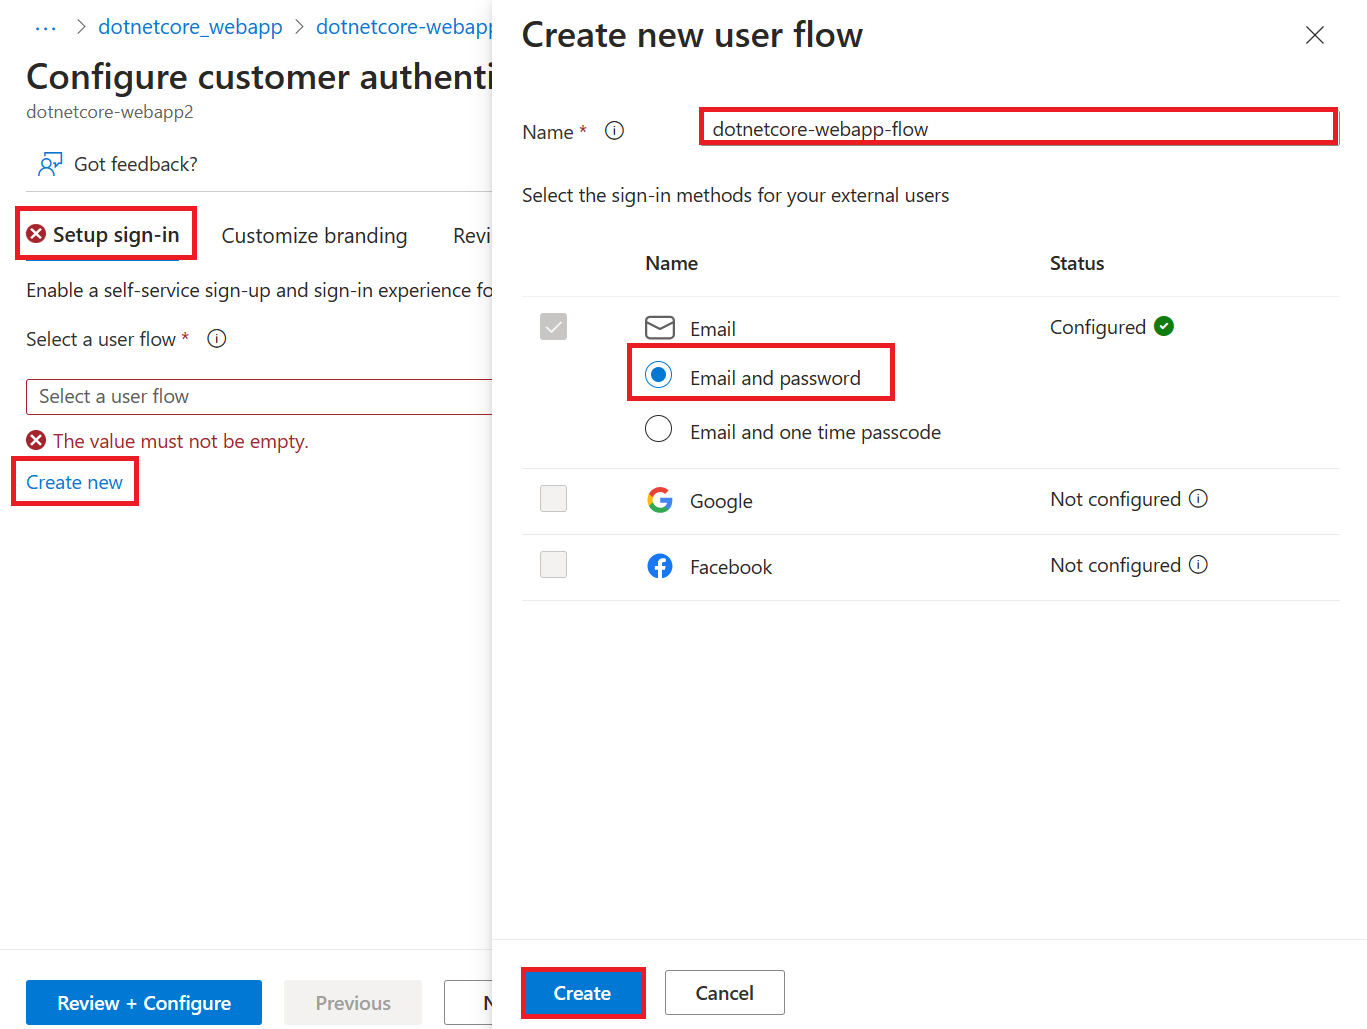Click the error icon on Setup sign-in
The height and width of the screenshot is (1029, 1367).
[36, 233]
